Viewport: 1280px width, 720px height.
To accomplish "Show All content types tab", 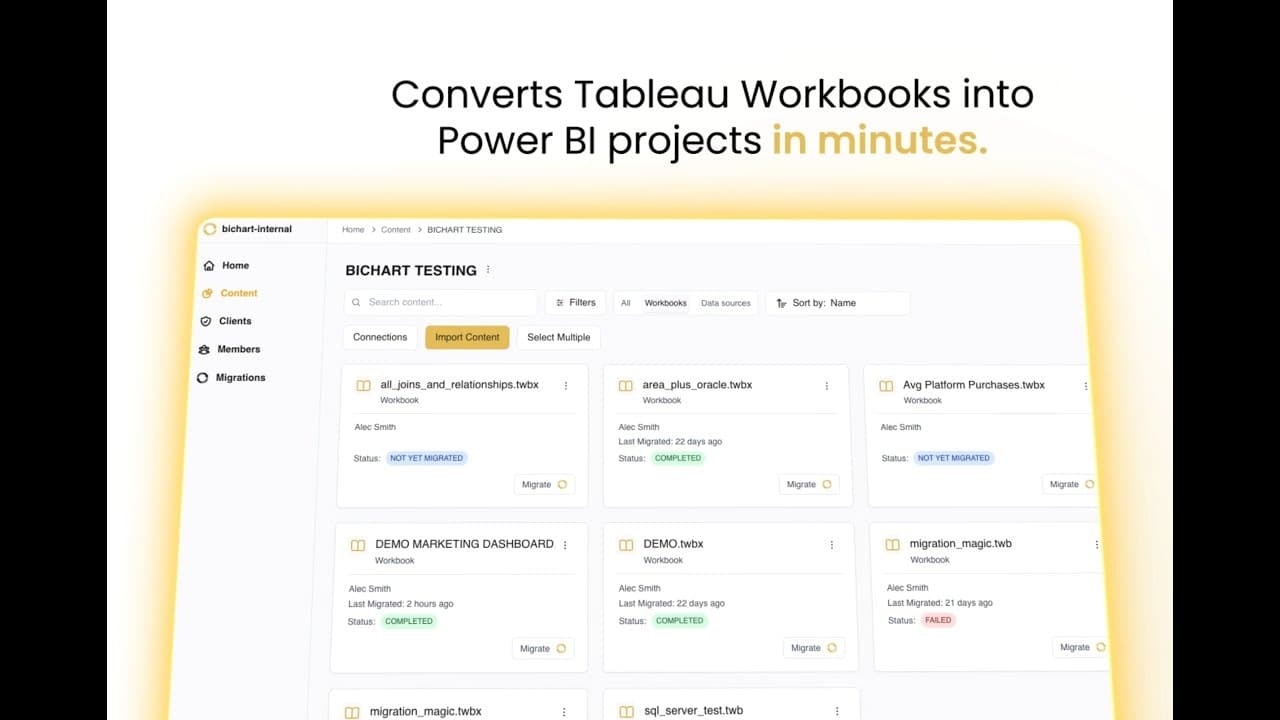I will 625,303.
